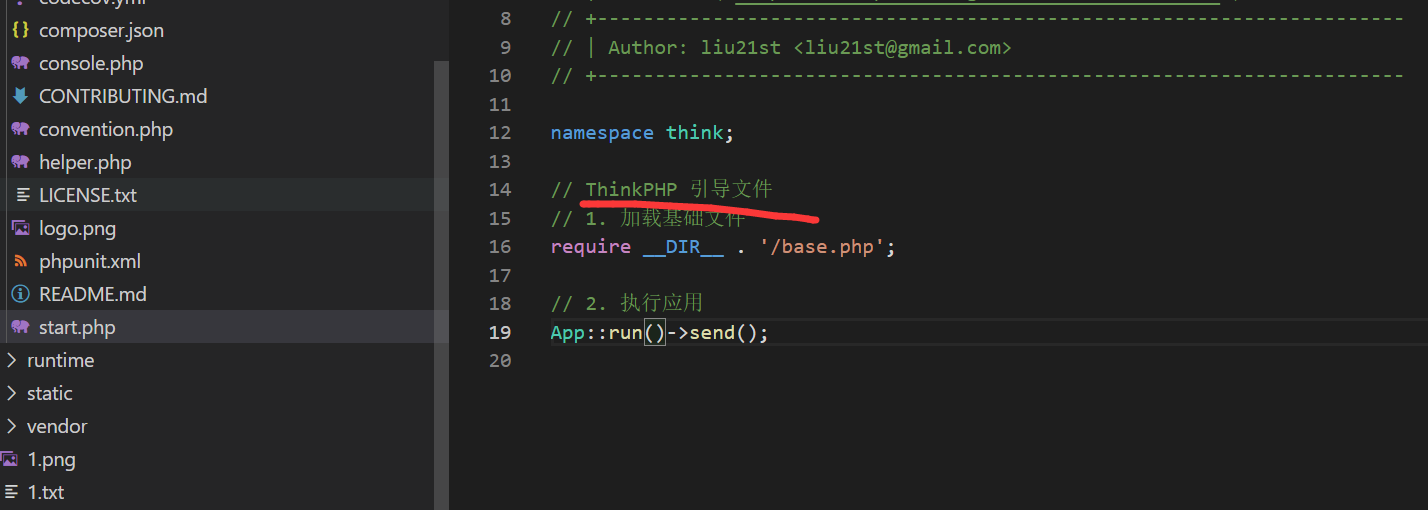Click line number 11 in the gutter

point(500,104)
